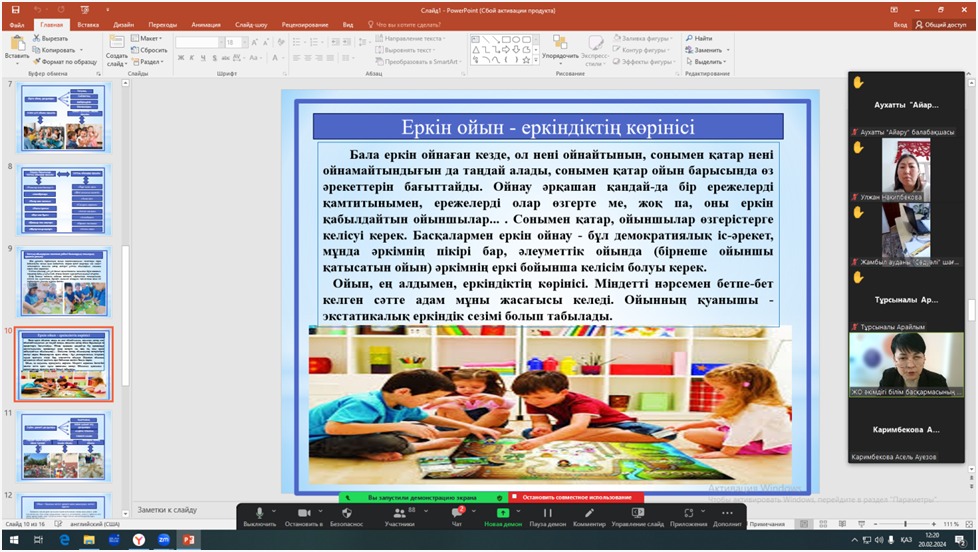Stop video in Zoom toolbar
This screenshot has width=978, height=552.
(x=304, y=517)
